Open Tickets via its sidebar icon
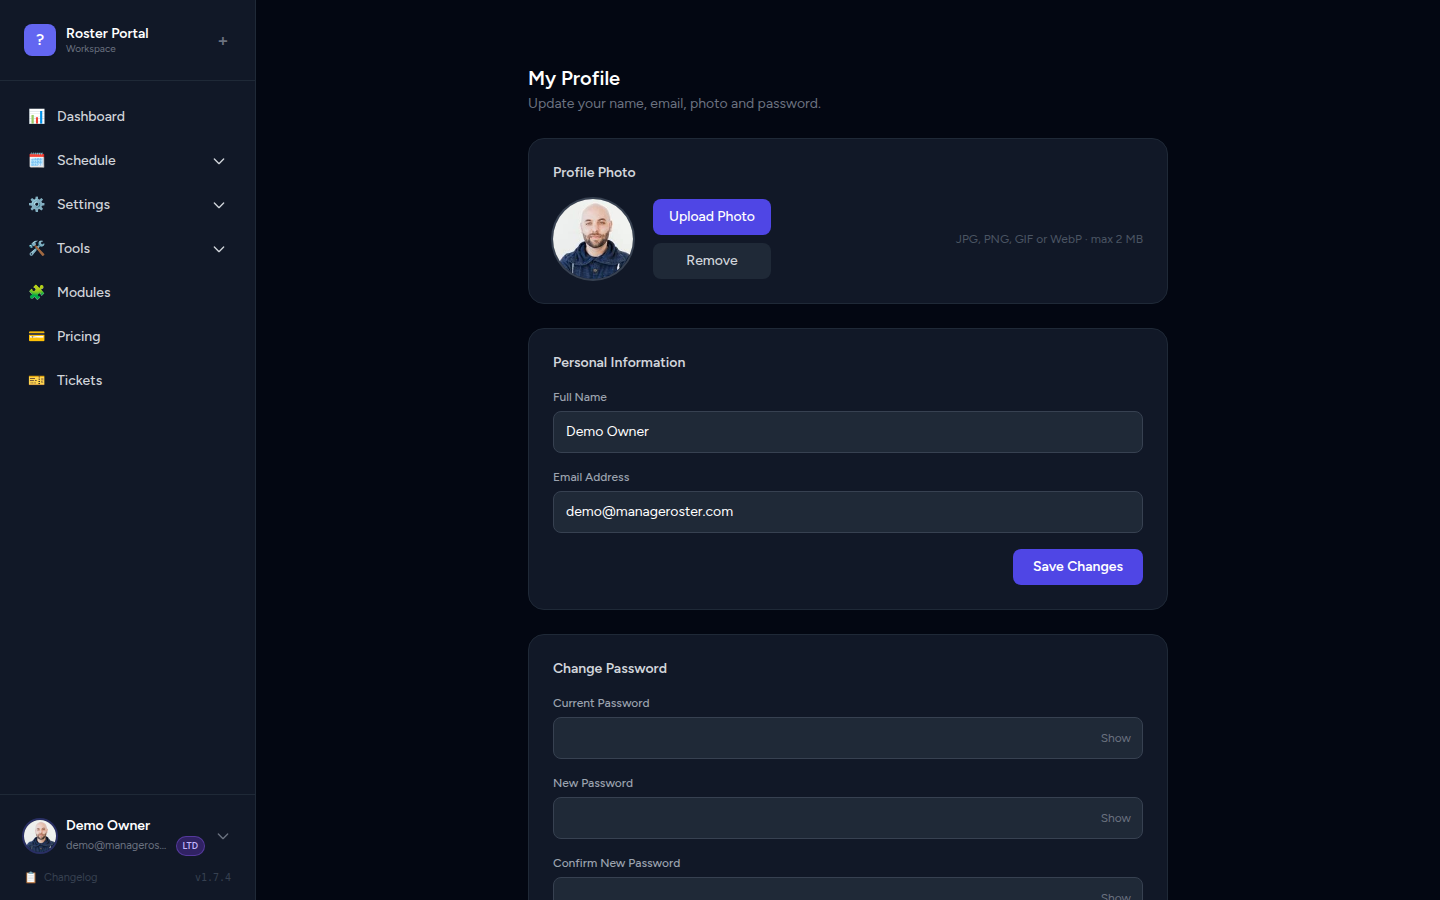This screenshot has width=1440, height=900. point(37,380)
